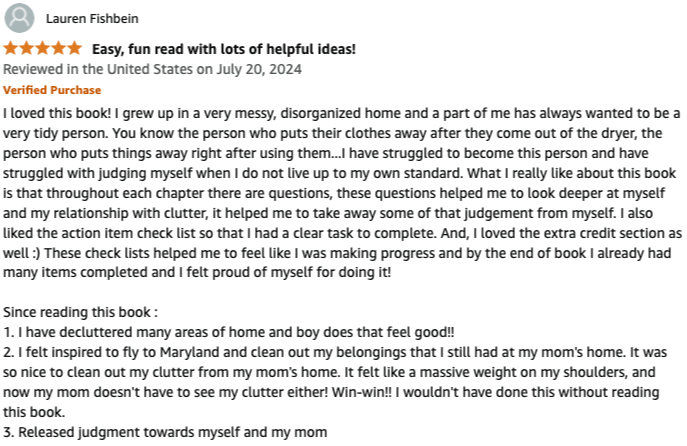Click the fifth orange rating star

[x=74, y=48]
